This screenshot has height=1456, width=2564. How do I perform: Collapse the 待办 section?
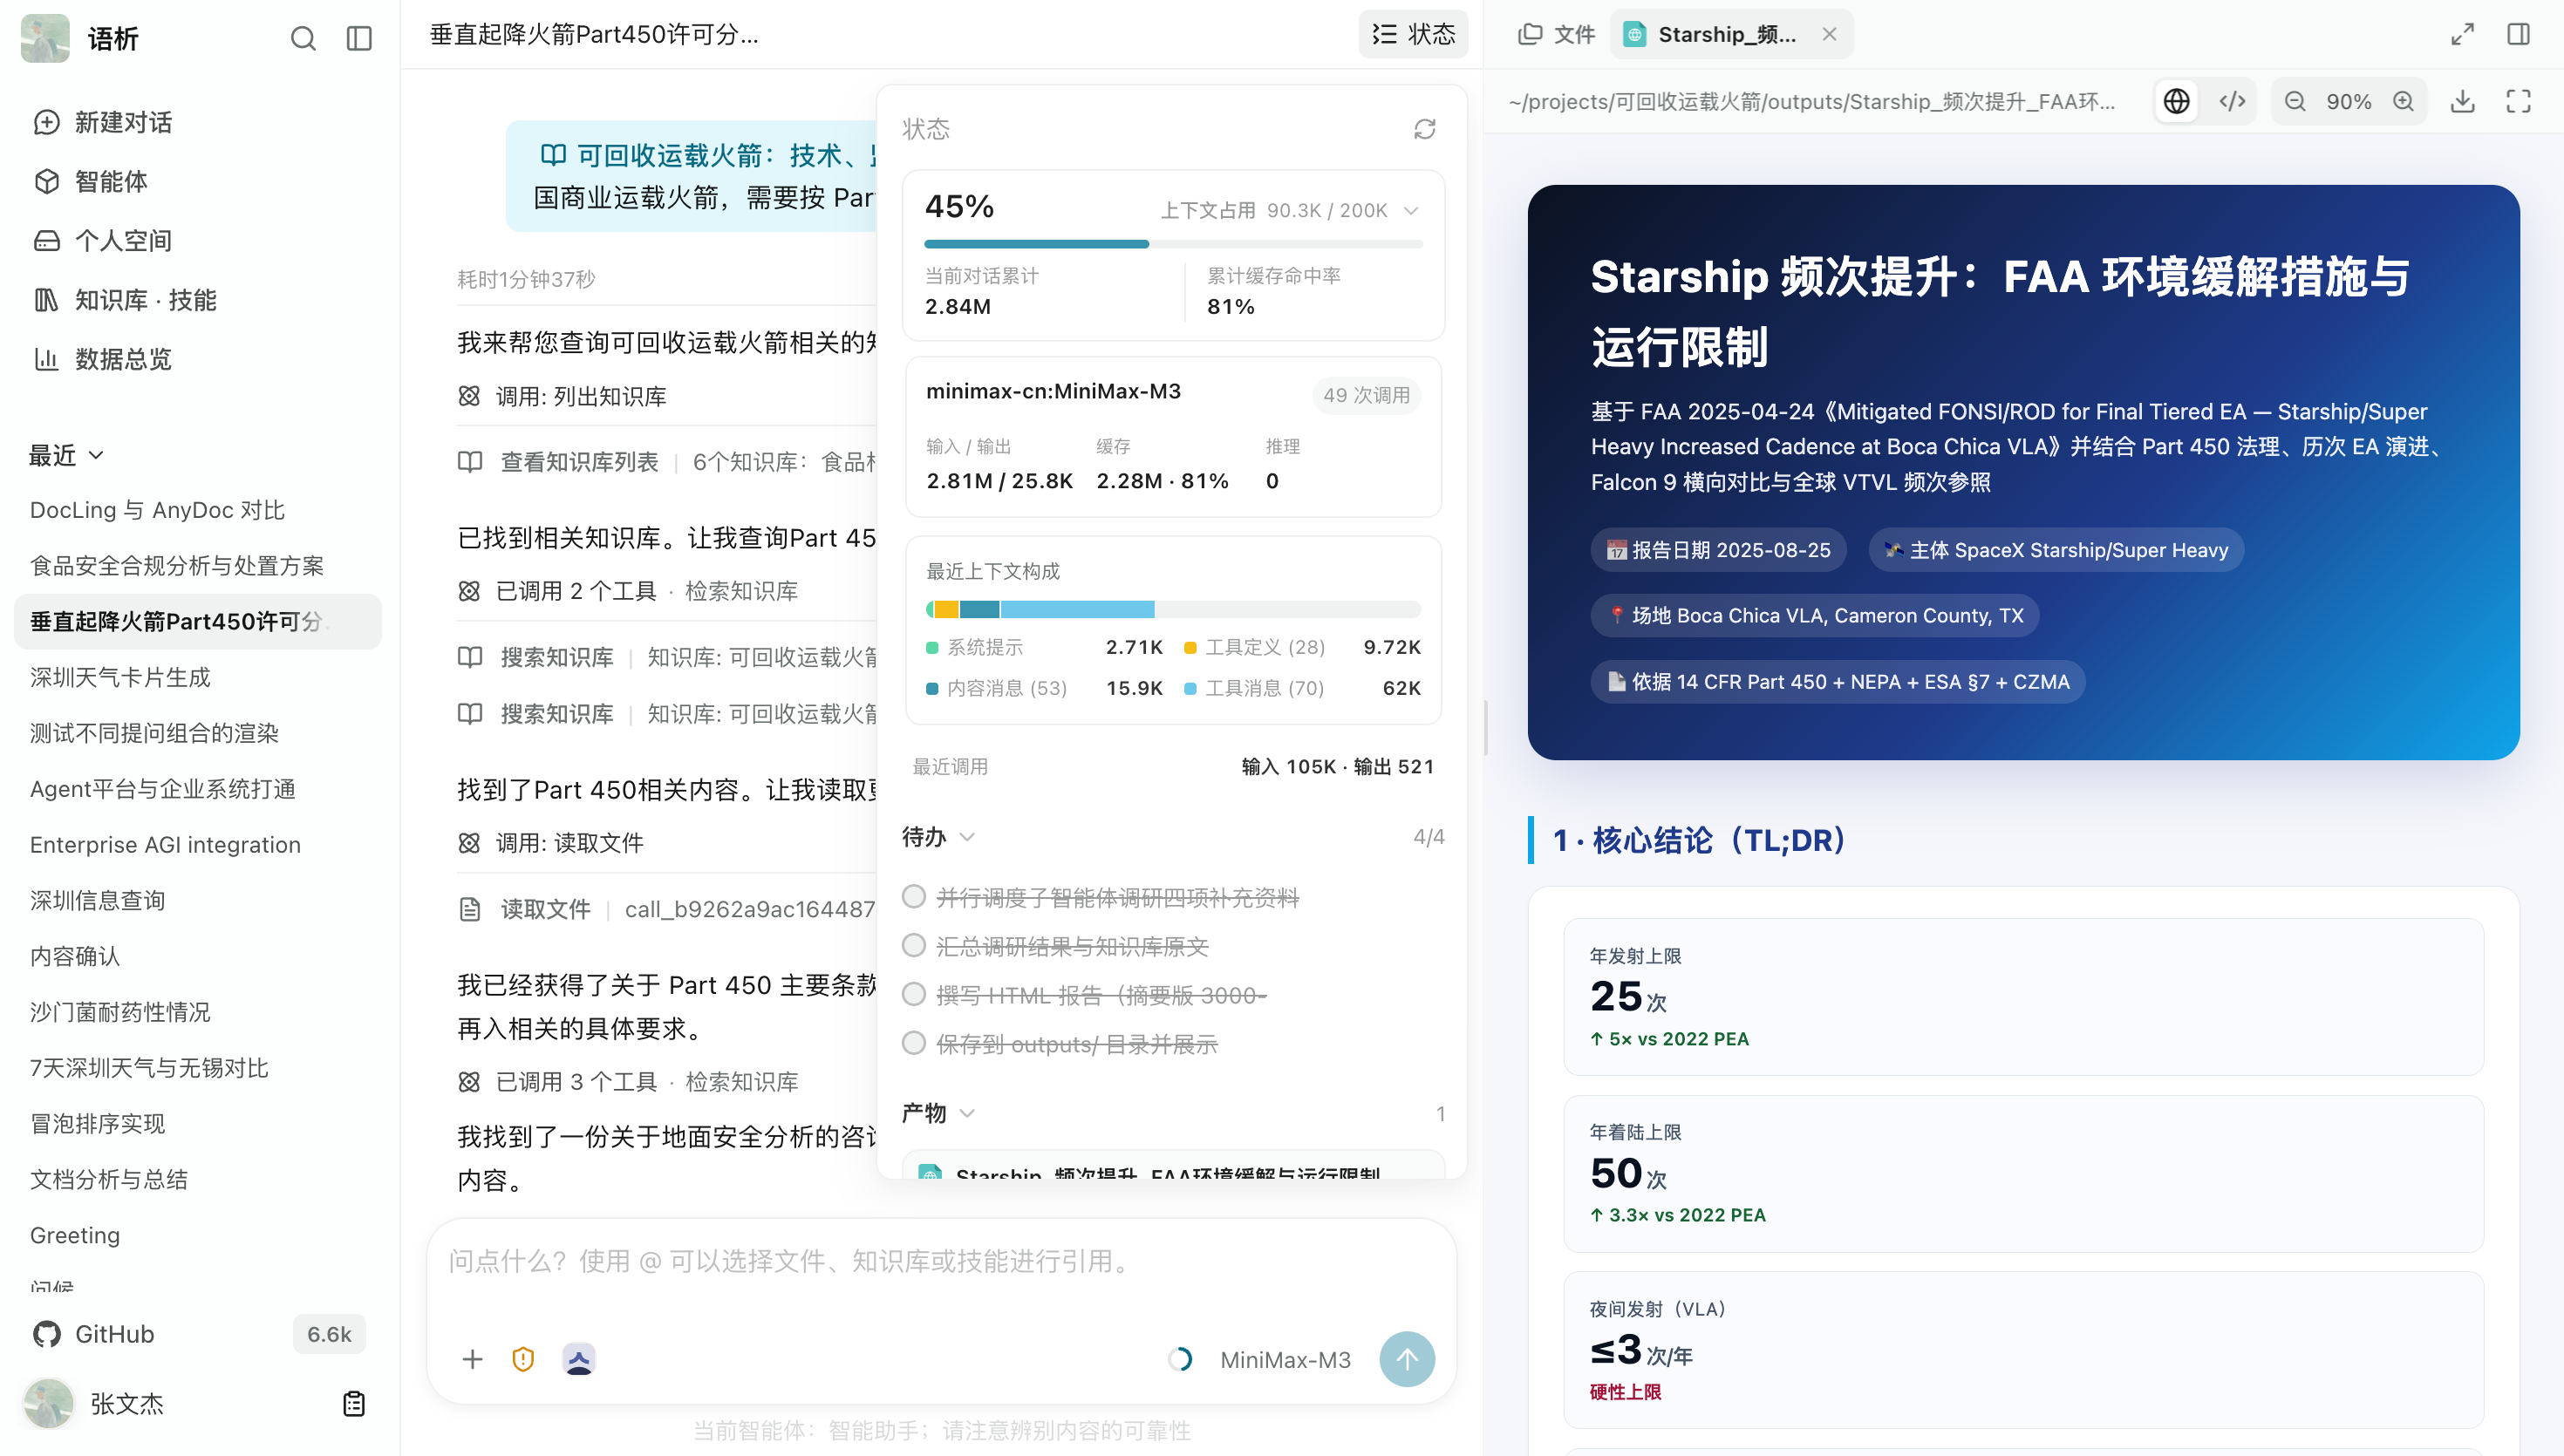(938, 836)
